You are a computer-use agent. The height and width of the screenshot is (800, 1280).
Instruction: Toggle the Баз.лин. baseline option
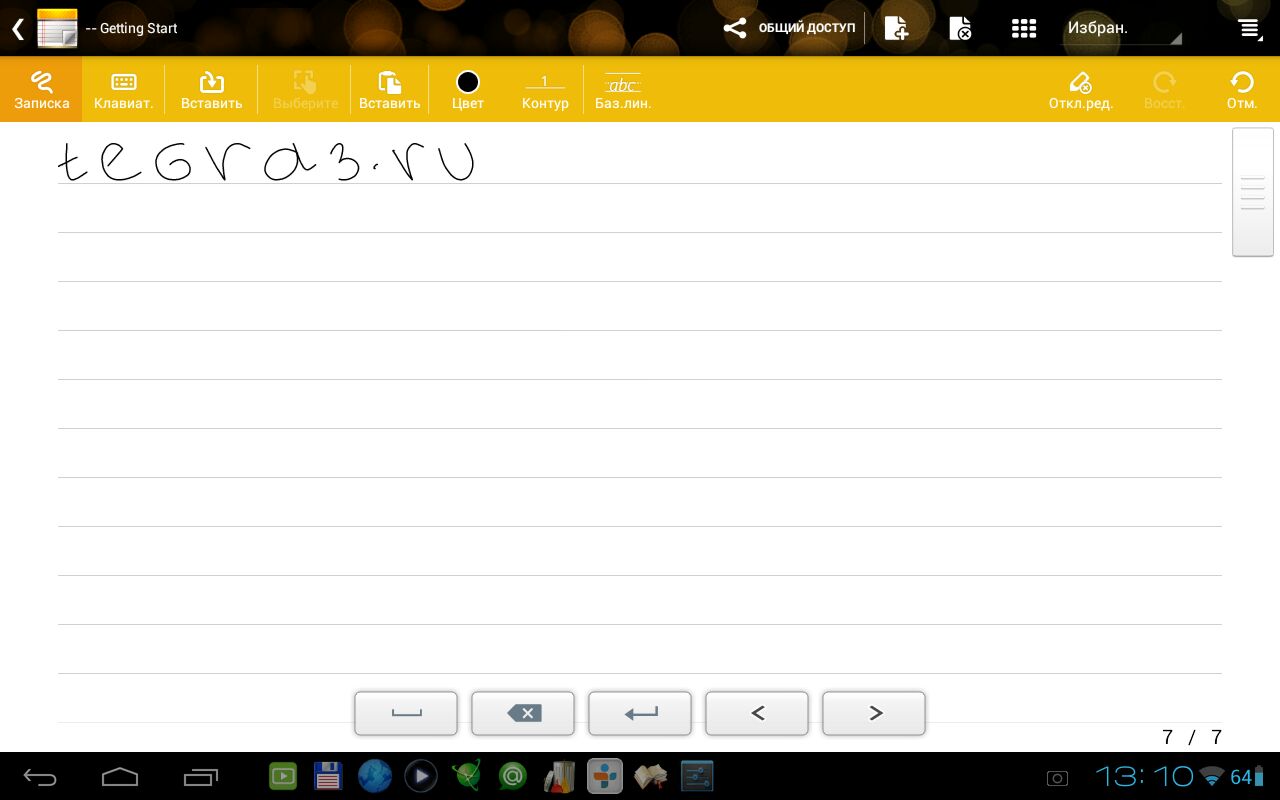point(623,89)
